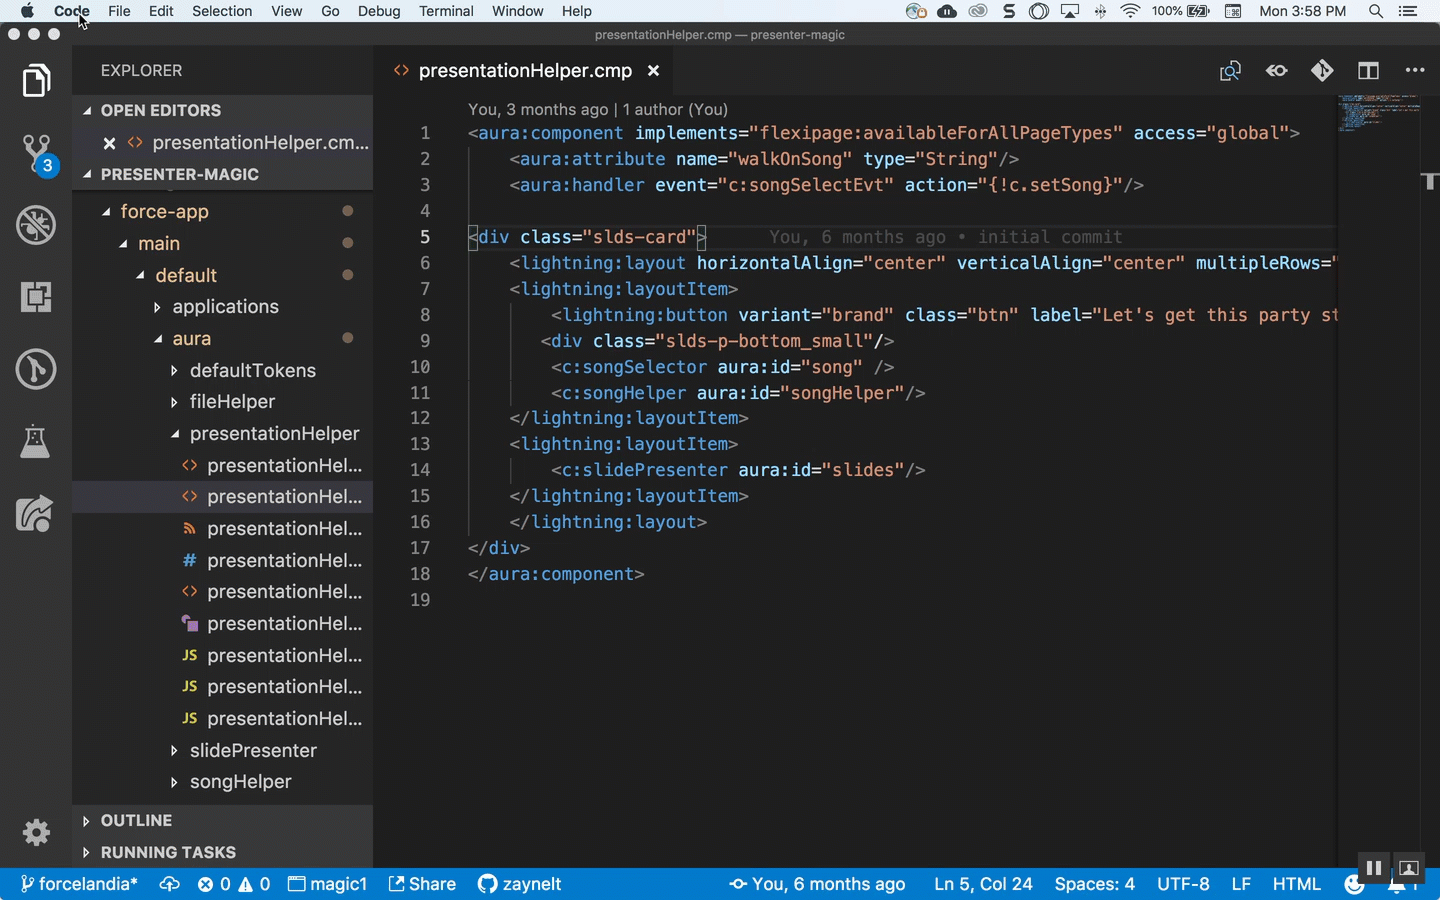Viewport: 1440px width, 900px height.
Task: Open the Code application menu
Action: [x=72, y=11]
